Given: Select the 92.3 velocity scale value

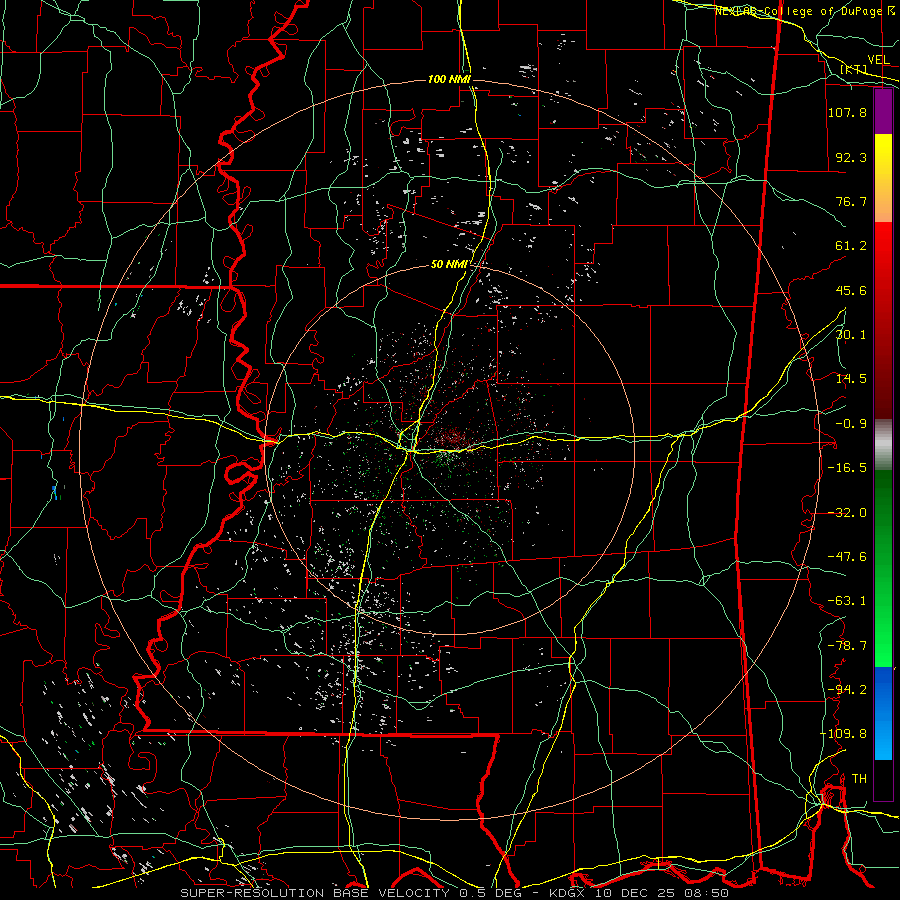Looking at the screenshot, I should point(851,157).
